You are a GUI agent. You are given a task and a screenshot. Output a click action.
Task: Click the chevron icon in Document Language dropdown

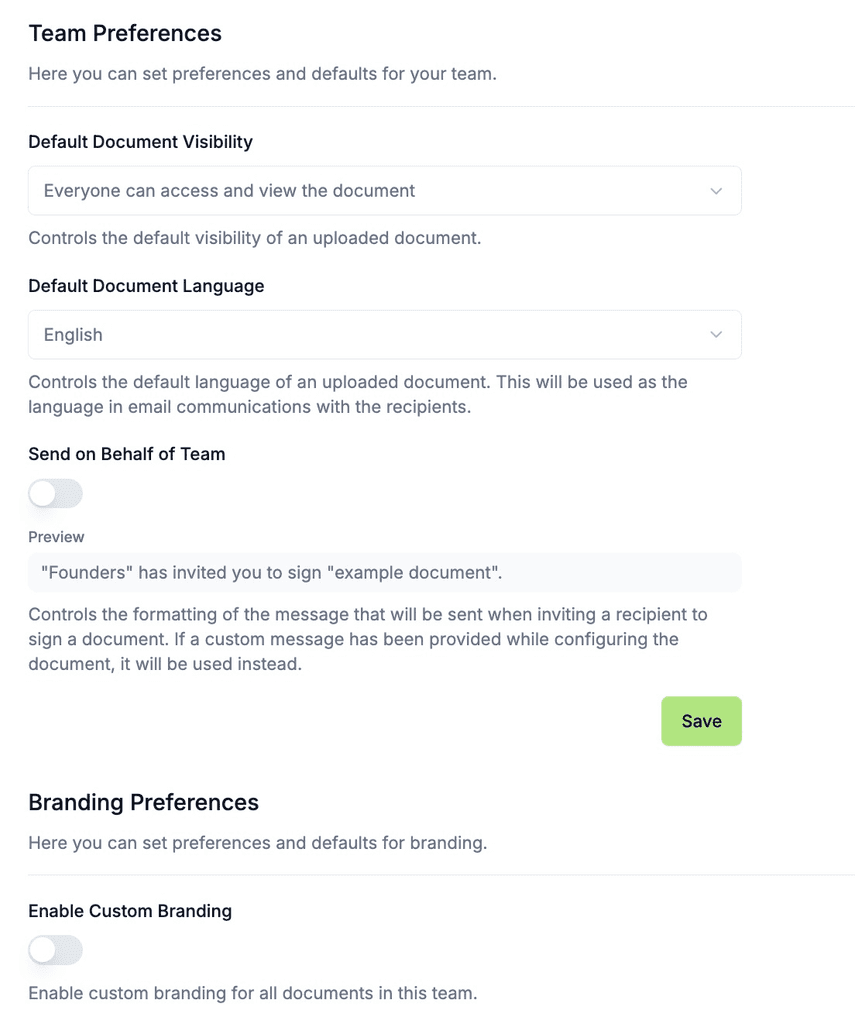click(x=716, y=334)
